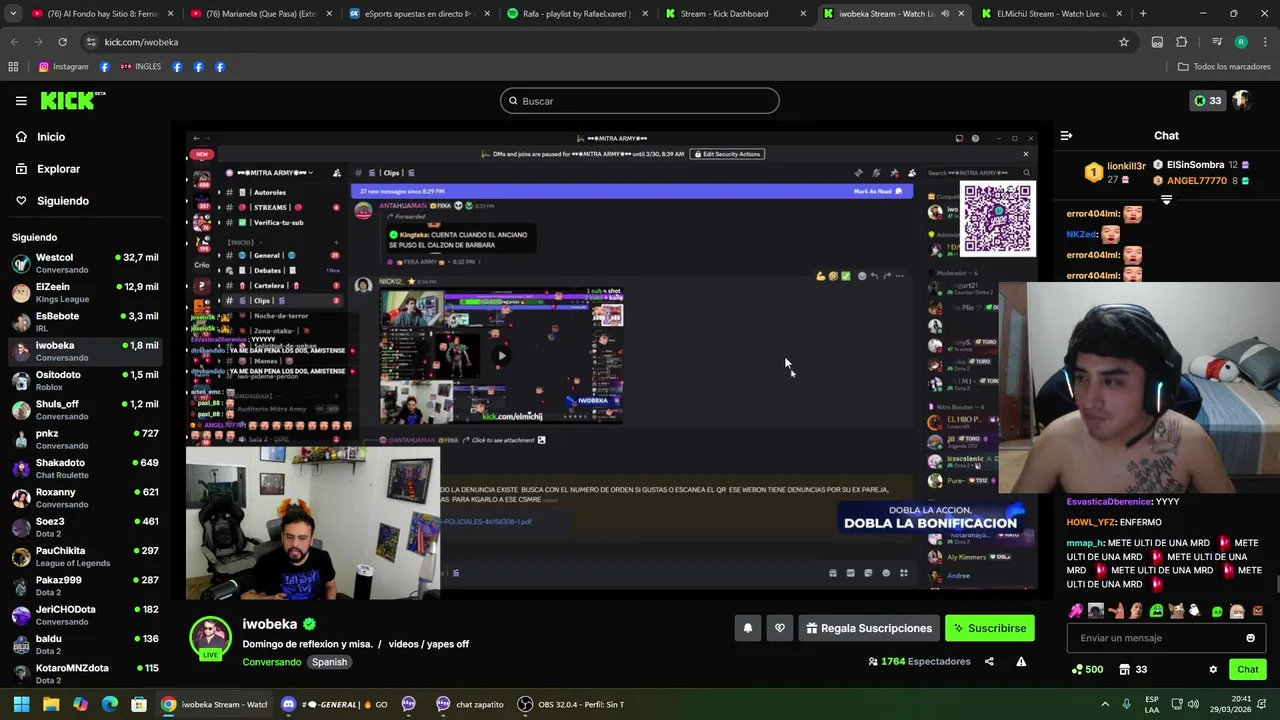Select pink popsicle emote in quick emotes

1075,611
